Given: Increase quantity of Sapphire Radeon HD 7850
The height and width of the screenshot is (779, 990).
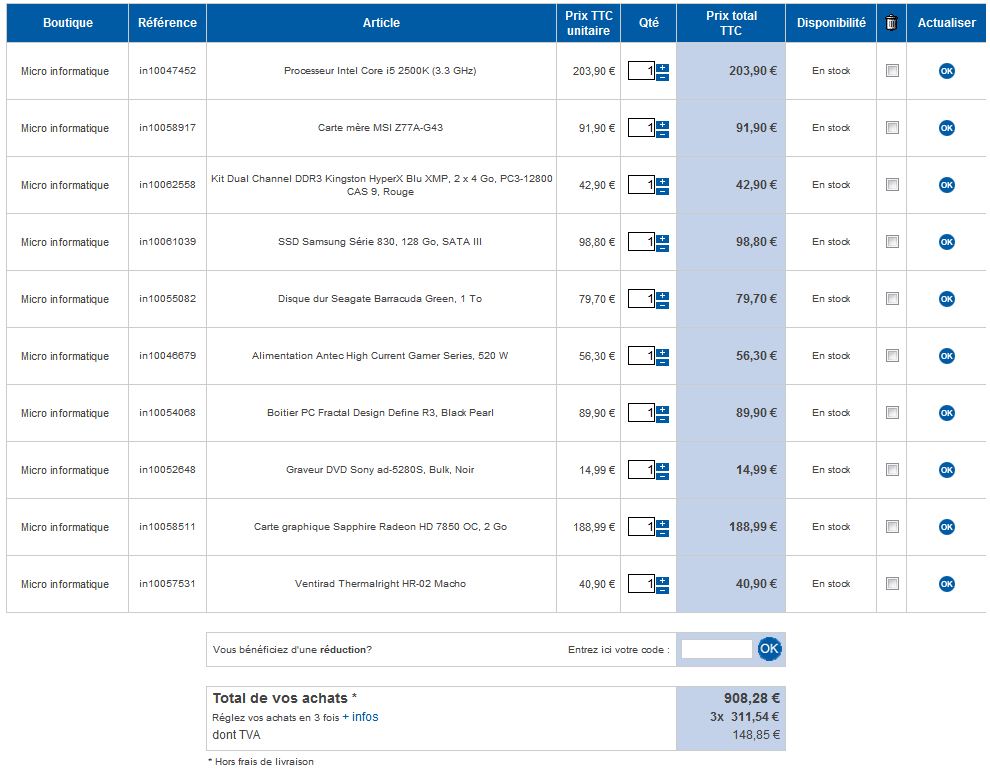Looking at the screenshot, I should point(662,523).
